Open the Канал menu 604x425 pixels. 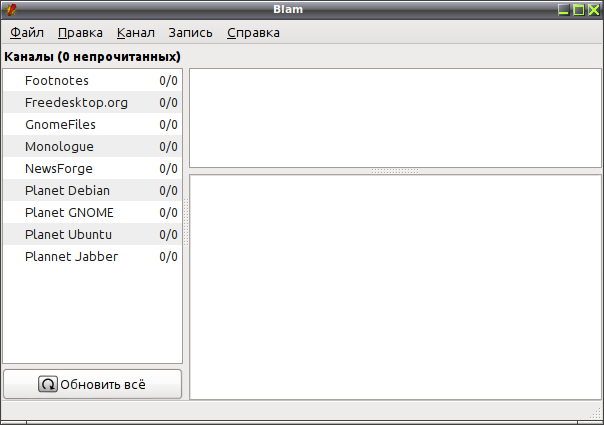(x=136, y=33)
